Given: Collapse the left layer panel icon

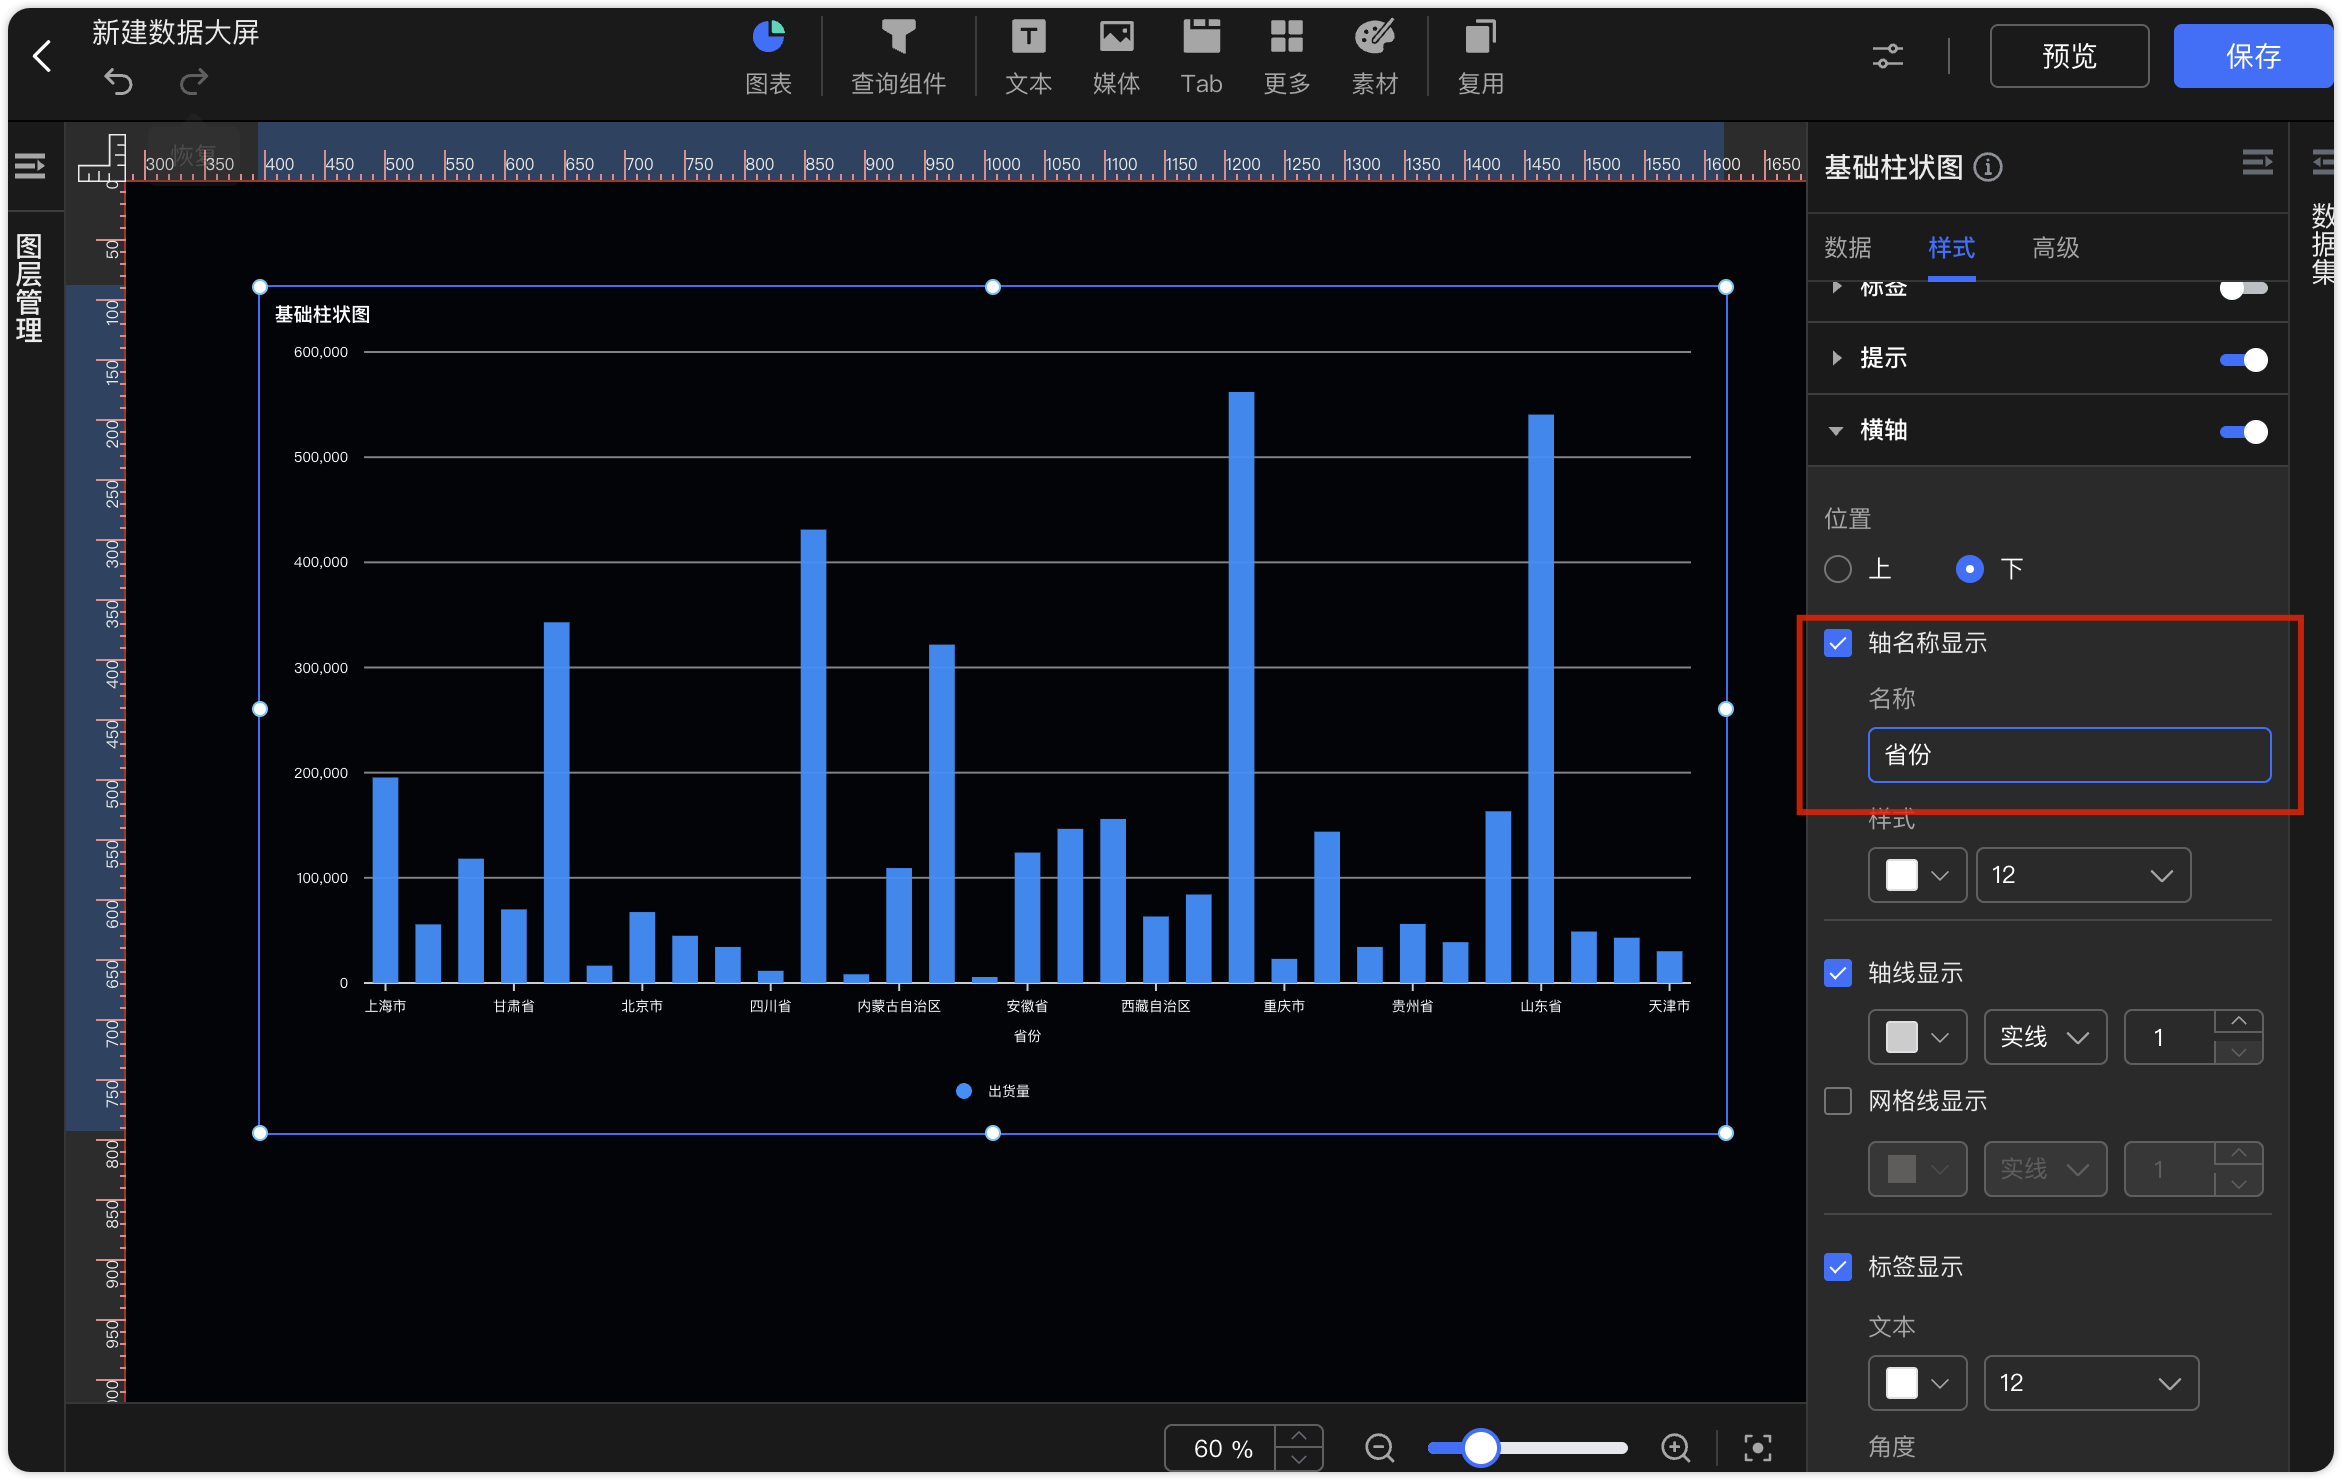Looking at the screenshot, I should click(30, 165).
